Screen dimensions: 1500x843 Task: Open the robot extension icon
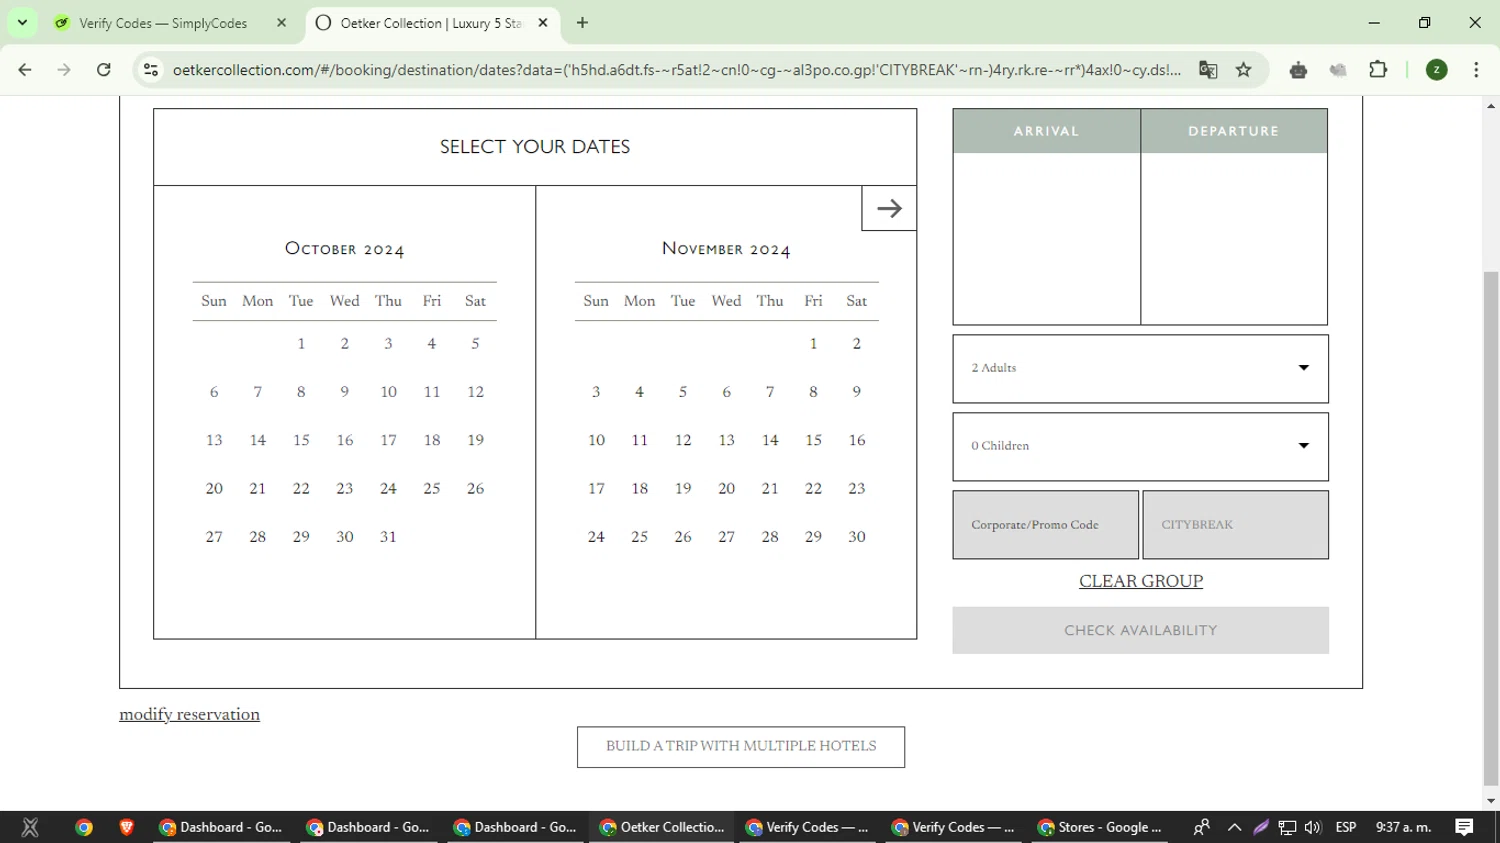pyautogui.click(x=1298, y=70)
